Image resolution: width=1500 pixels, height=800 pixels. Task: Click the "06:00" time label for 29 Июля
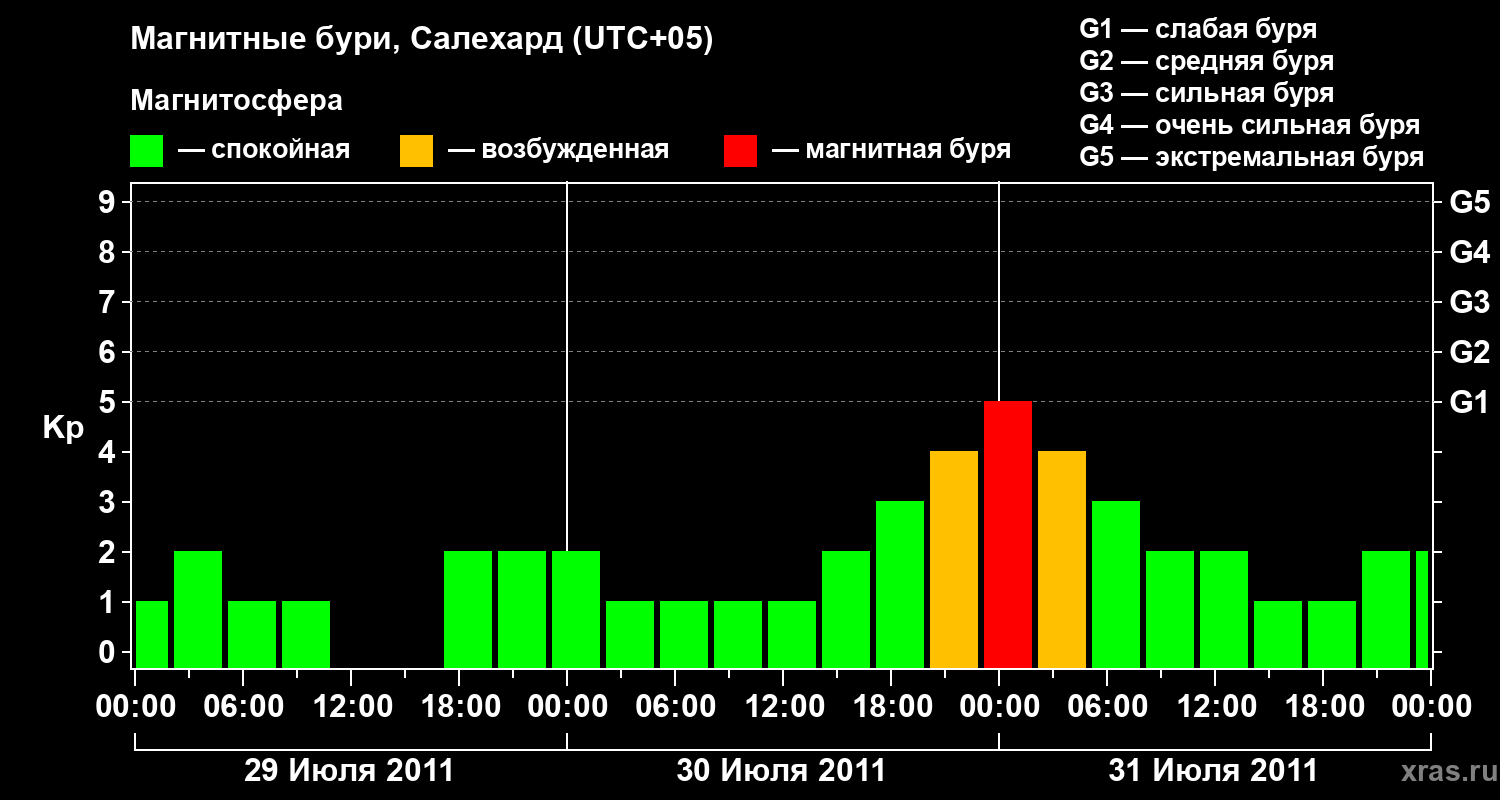click(x=243, y=706)
